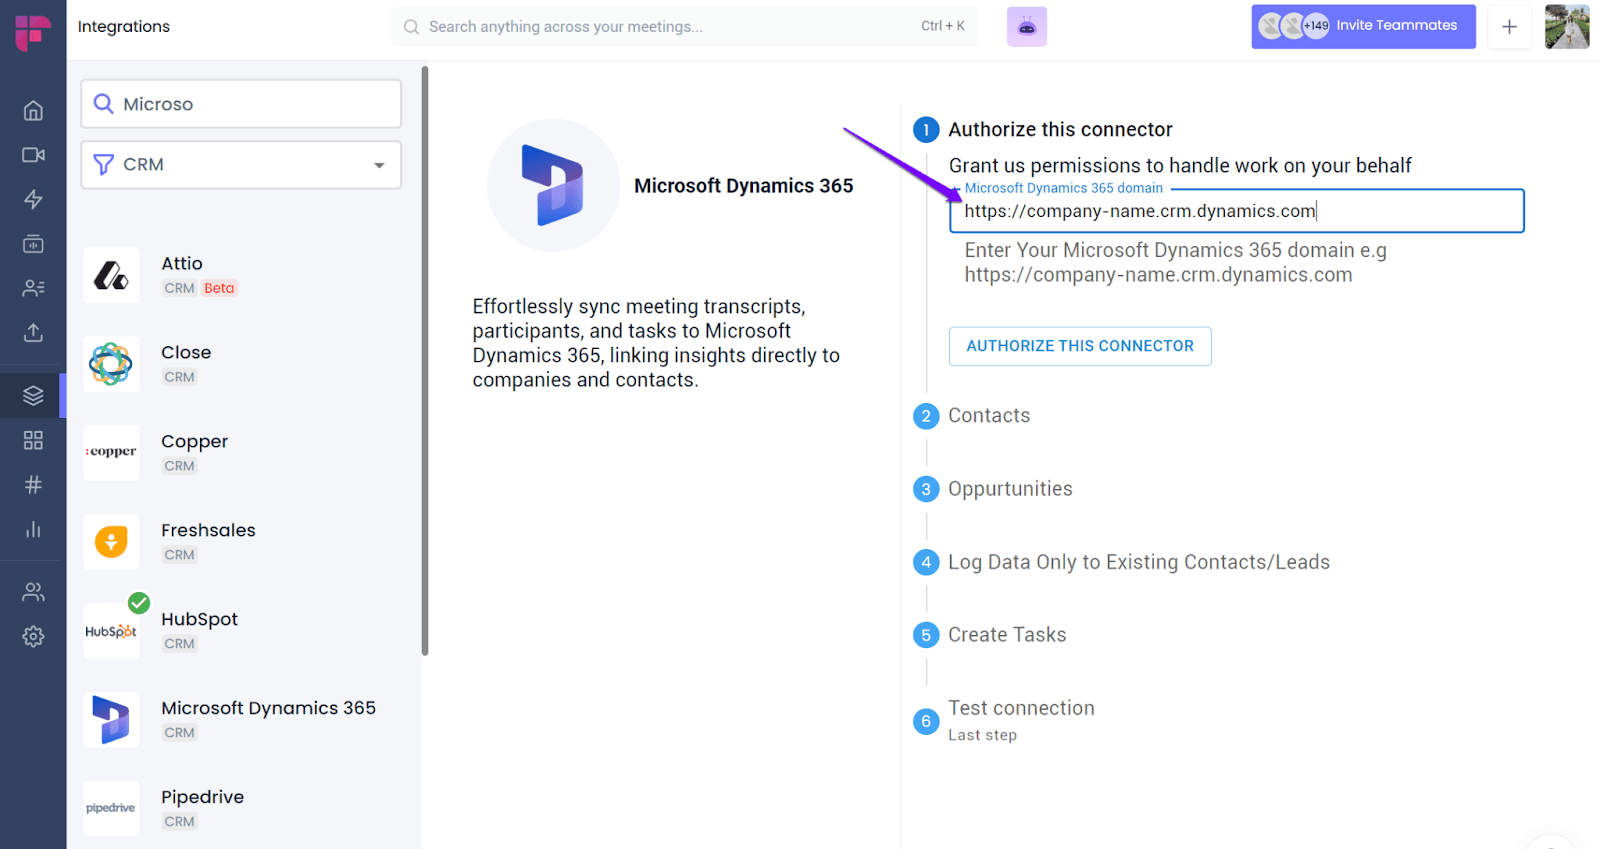Open meetings via the video camera icon
This screenshot has height=849, width=1600.
(x=33, y=155)
